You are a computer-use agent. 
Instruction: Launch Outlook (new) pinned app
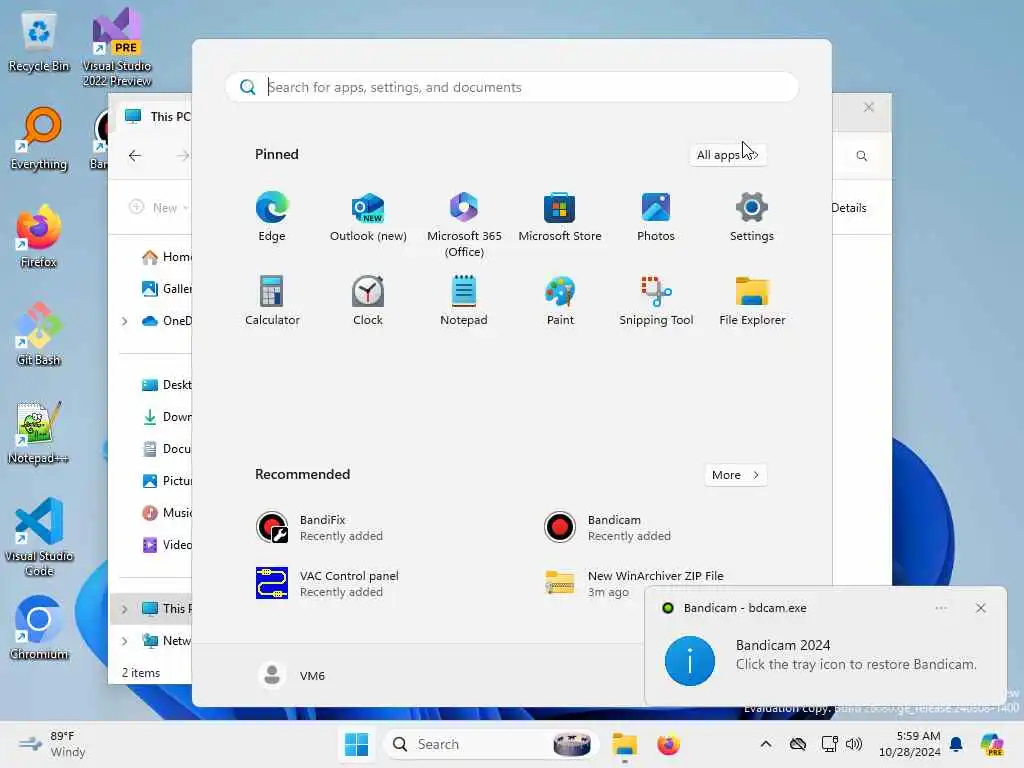[x=368, y=217]
